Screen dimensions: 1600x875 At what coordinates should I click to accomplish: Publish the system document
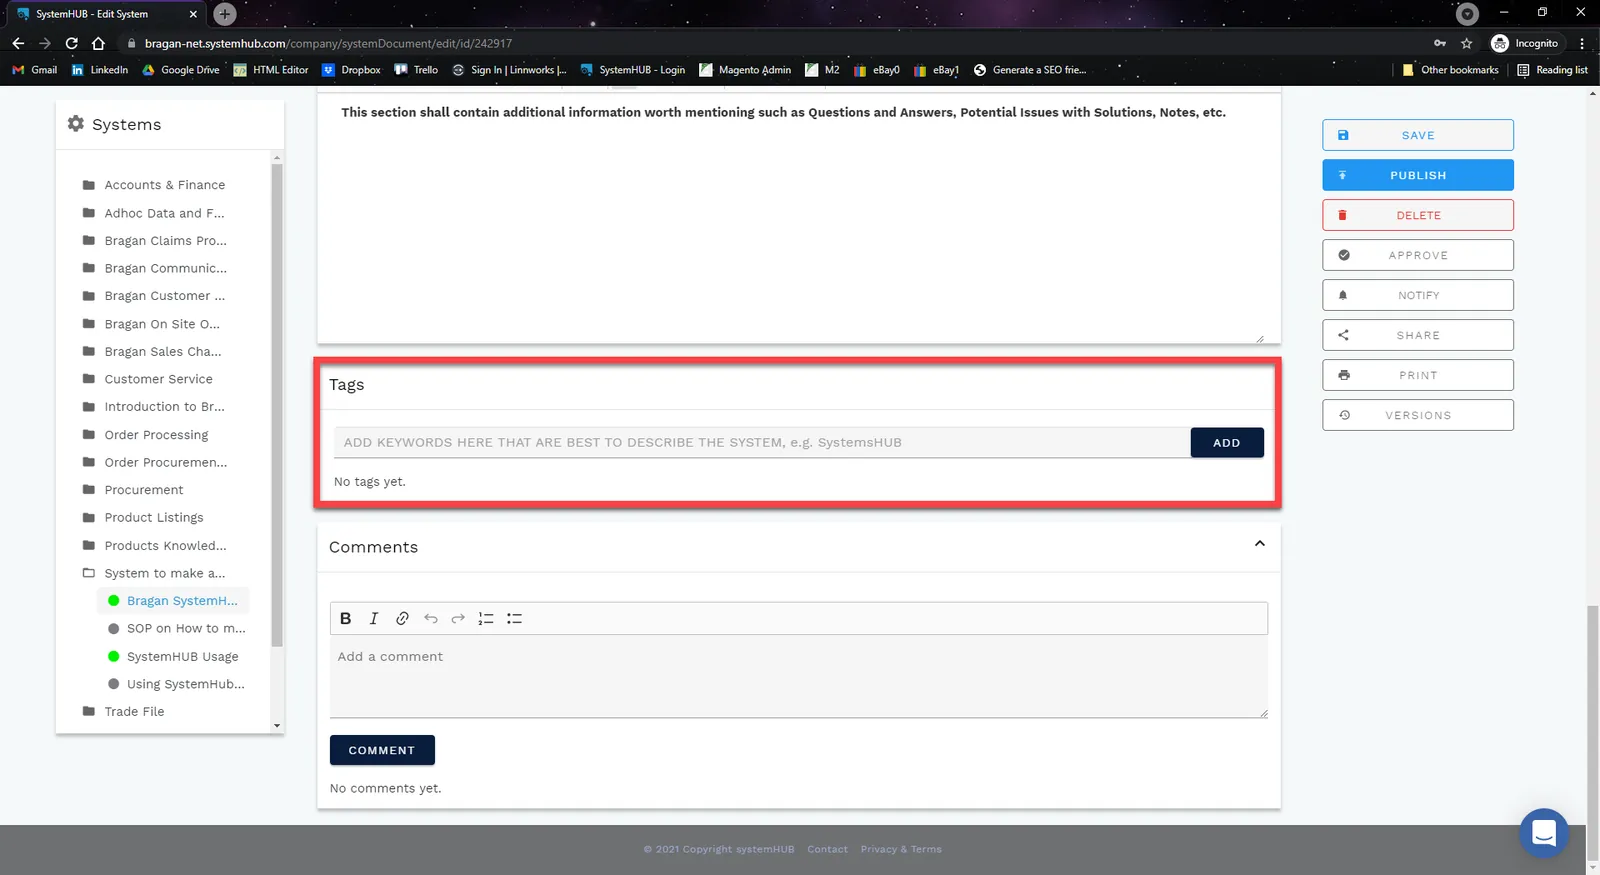coord(1417,175)
